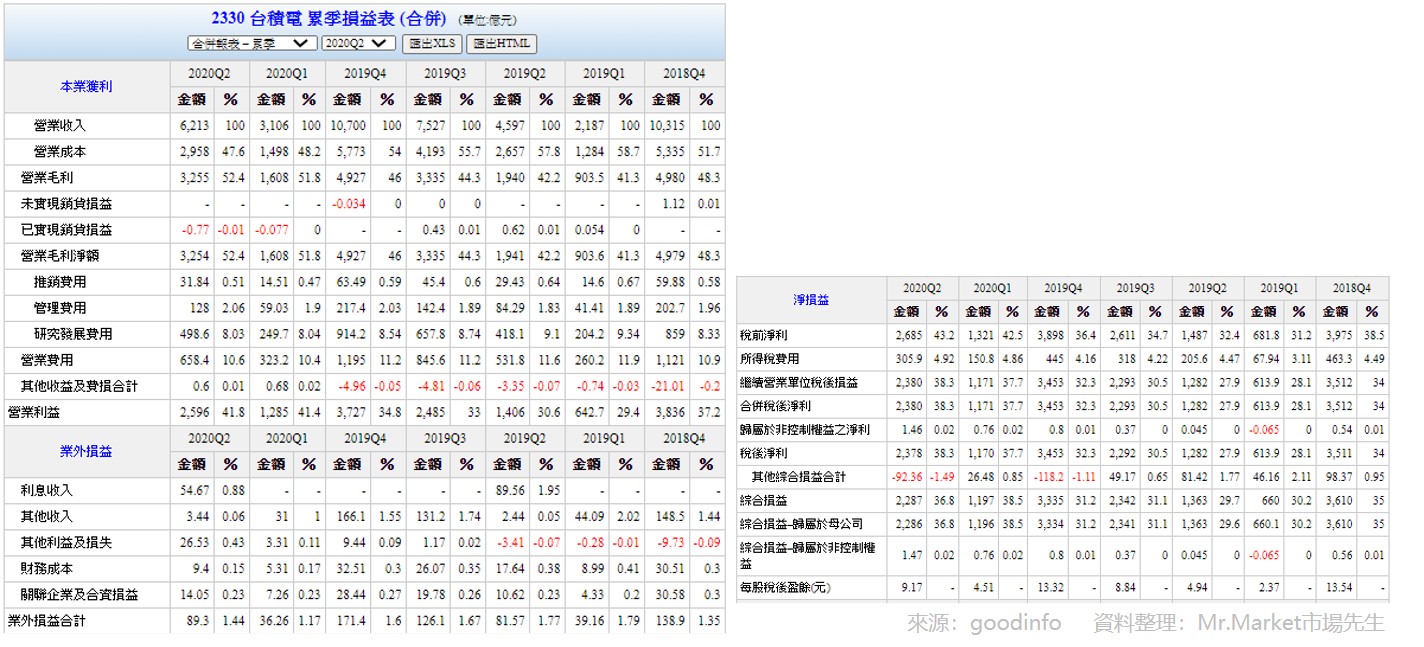Click the 2019Q1 header in 業外損益 section
Viewport: 1424px width, 647px height.
[604, 439]
